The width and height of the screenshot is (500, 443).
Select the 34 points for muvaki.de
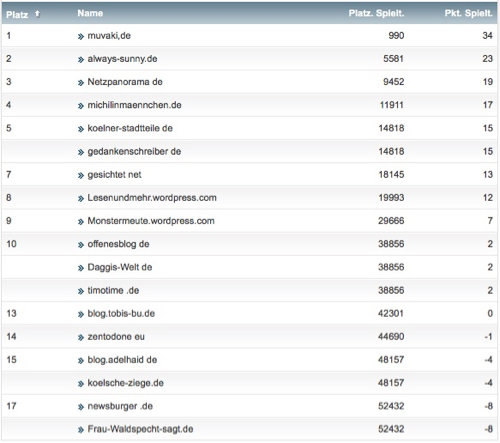pyautogui.click(x=487, y=36)
